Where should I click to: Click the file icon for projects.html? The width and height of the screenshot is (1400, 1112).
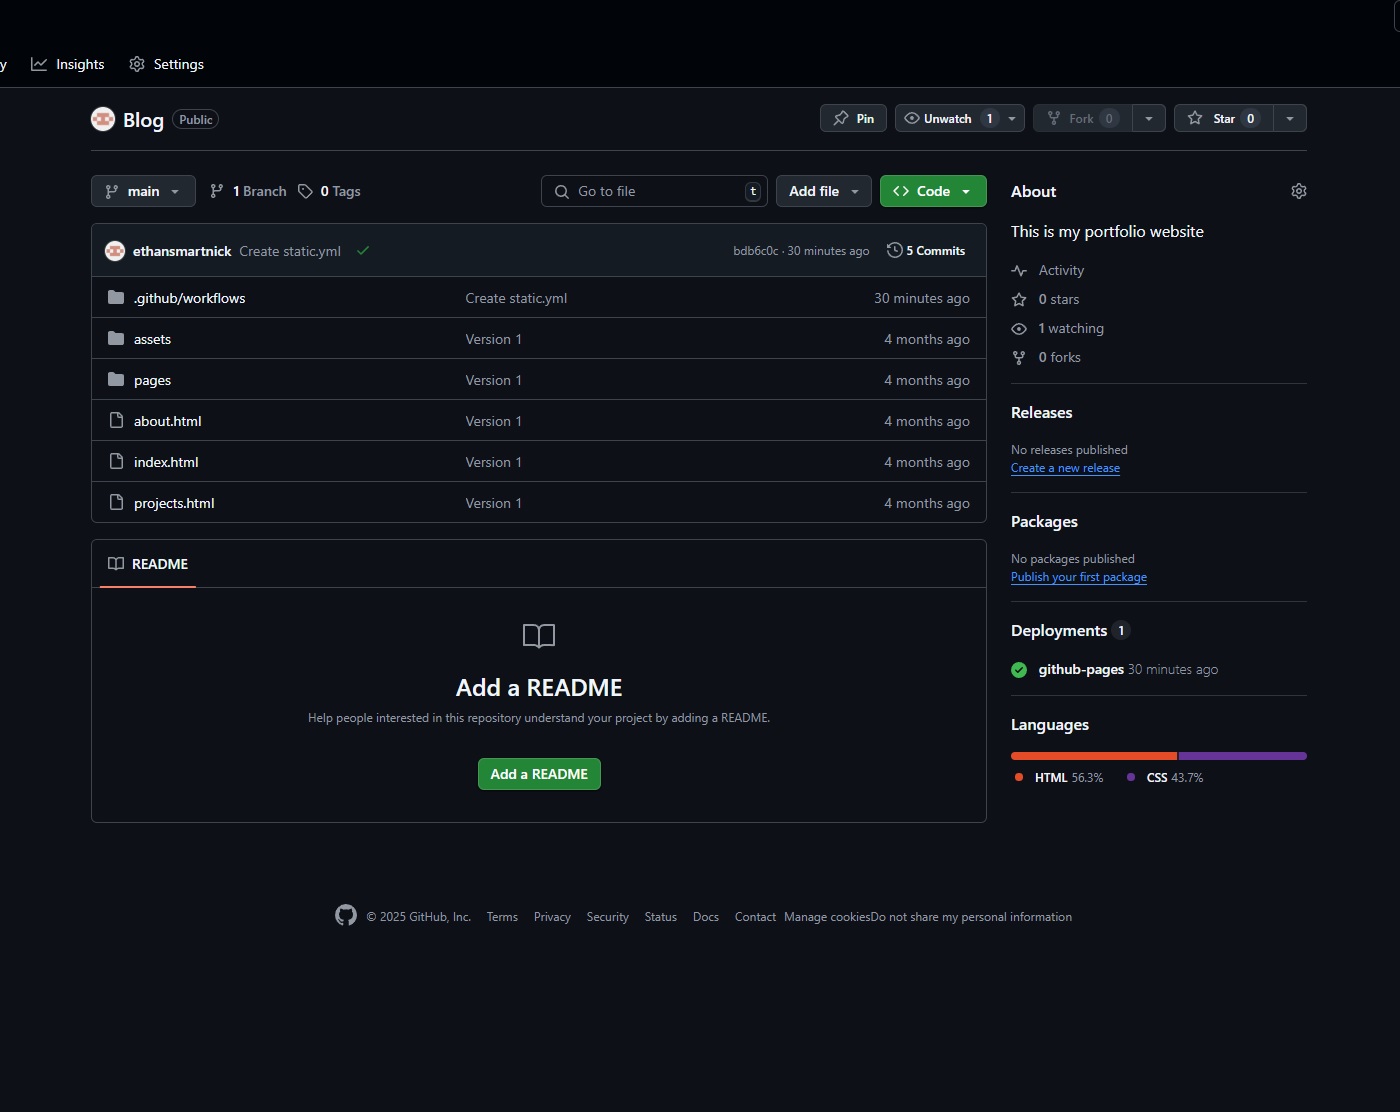point(116,502)
